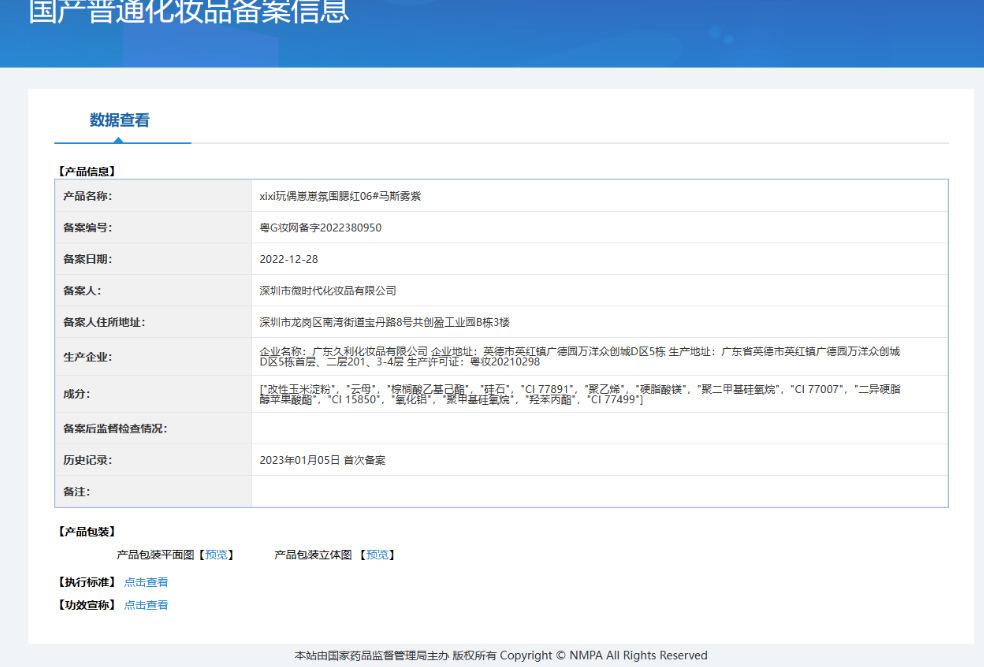Click the 备案人住所地址 row label
This screenshot has width=984, height=667.
(104, 322)
